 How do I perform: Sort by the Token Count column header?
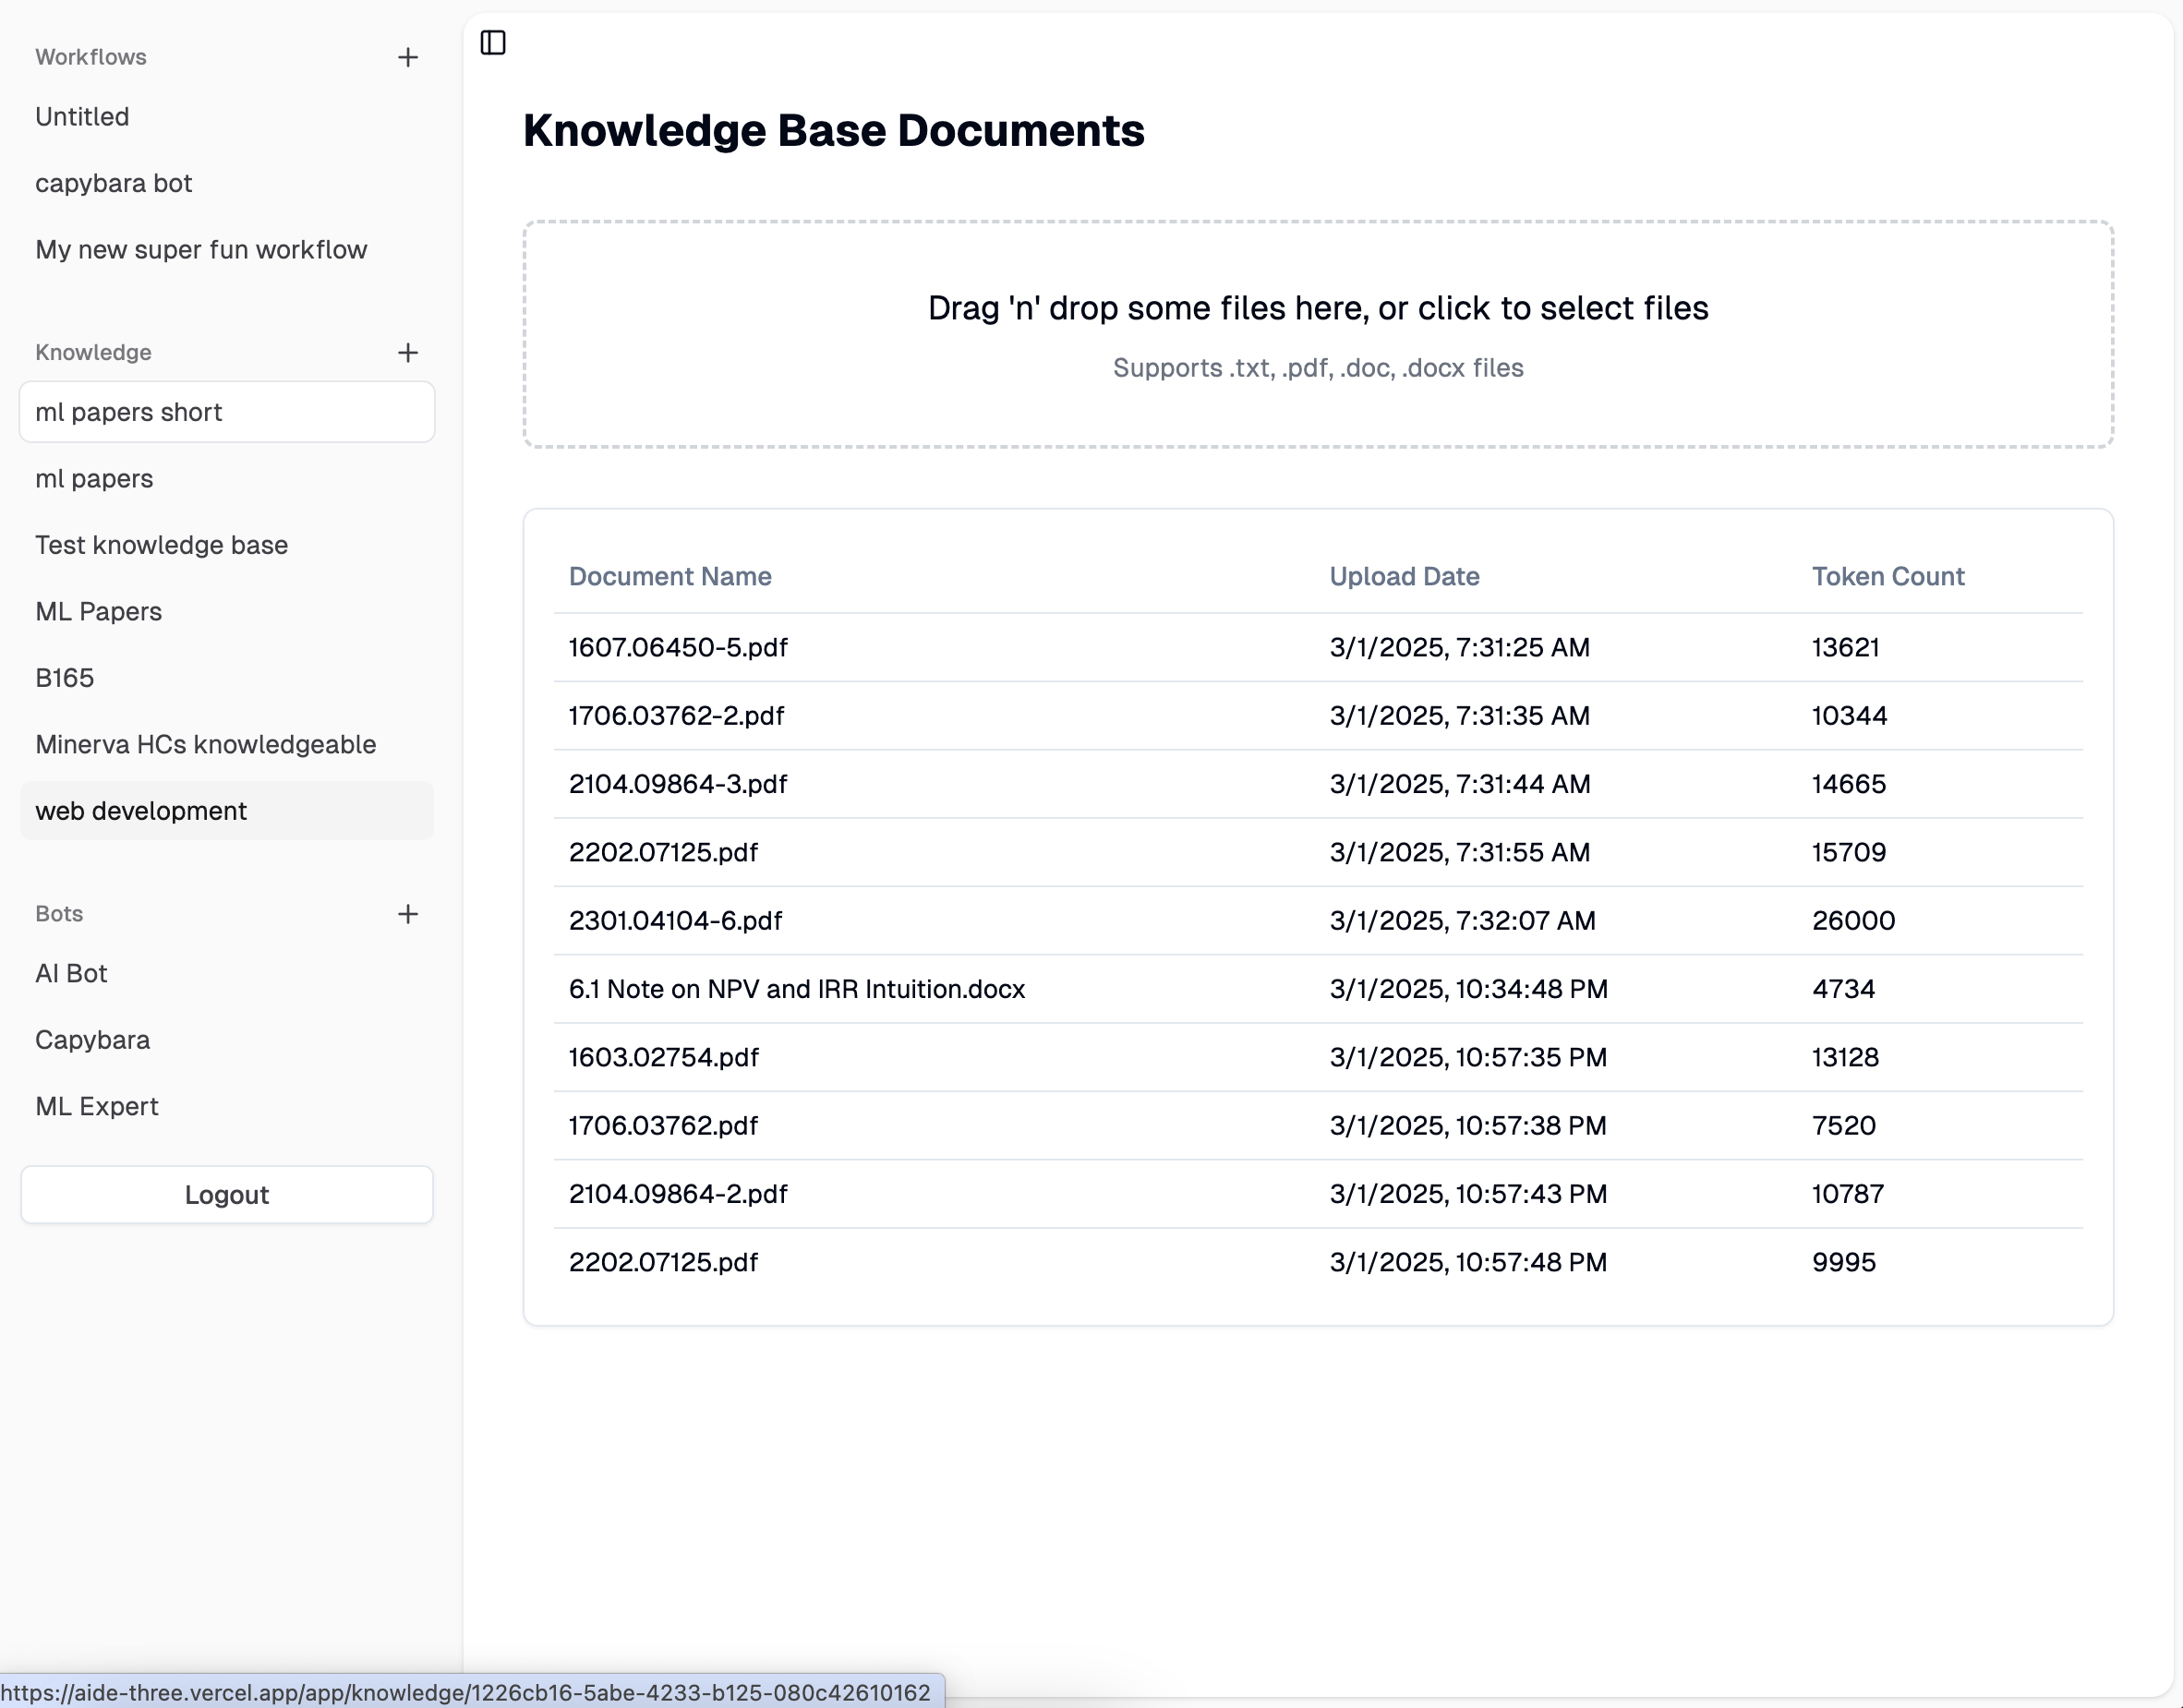tap(1887, 577)
